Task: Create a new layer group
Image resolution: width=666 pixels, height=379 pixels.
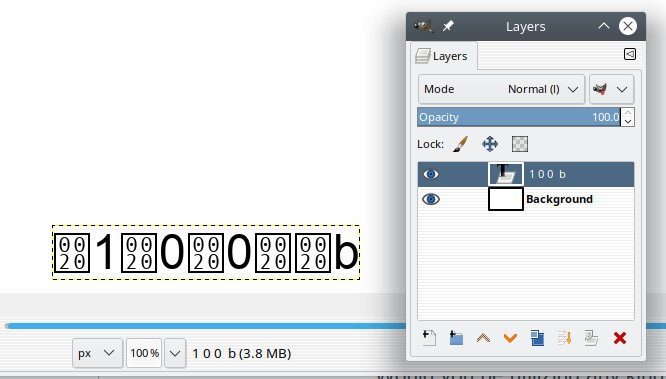Action: pos(456,338)
